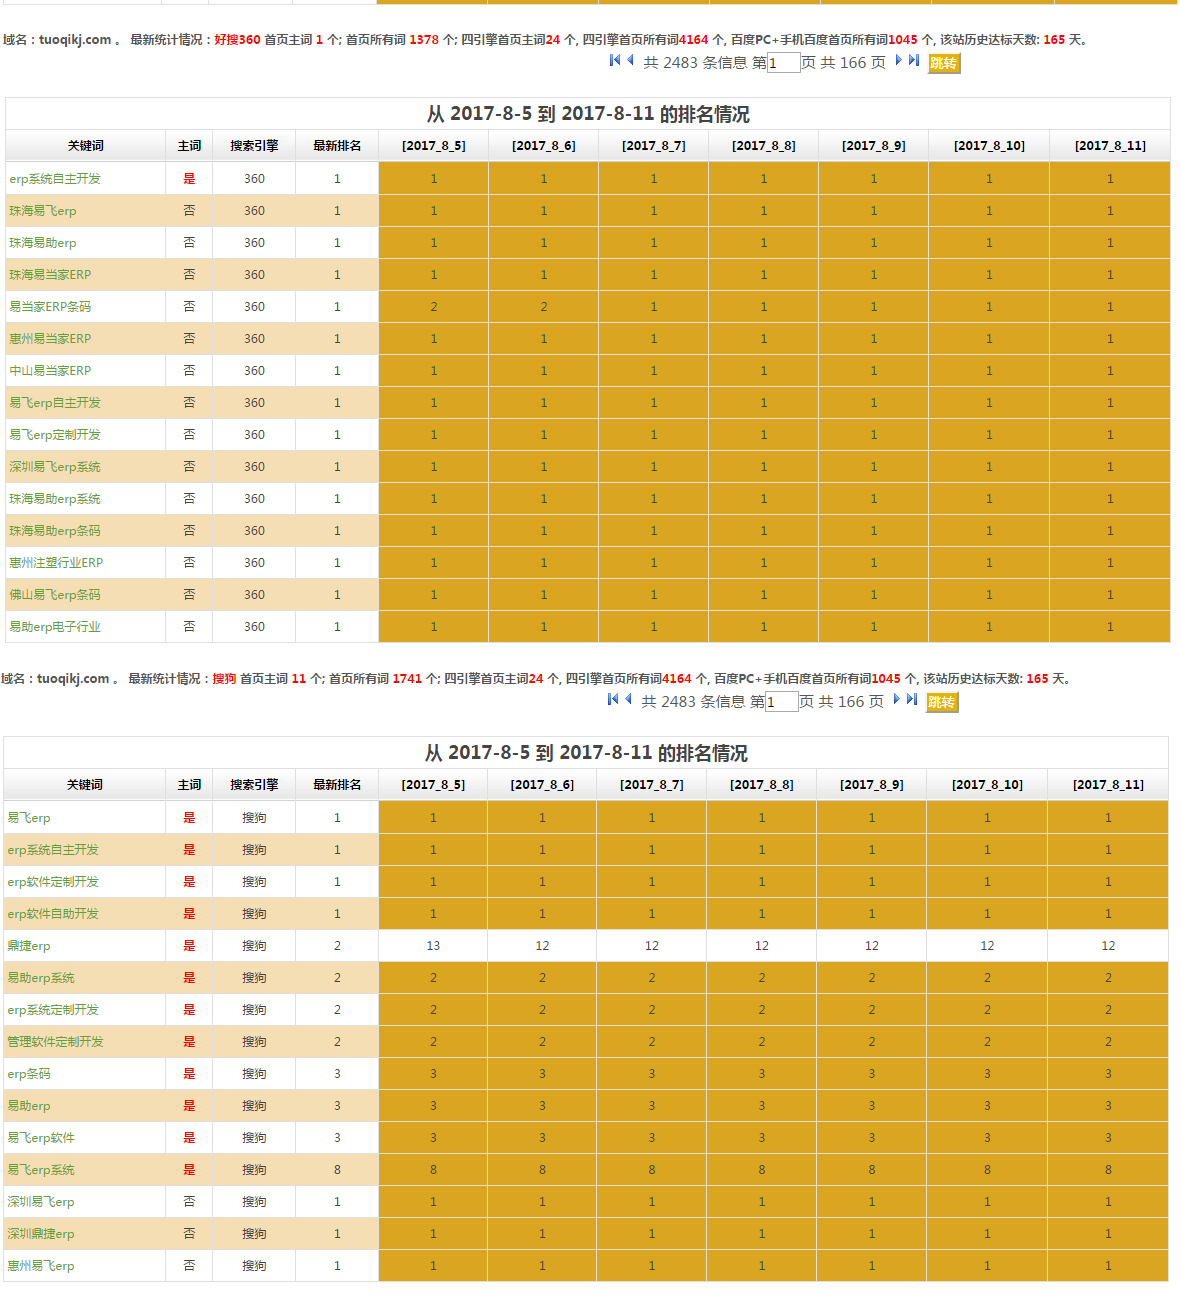This screenshot has width=1180, height=1309.
Task: Jump to last page in 好搜360 pagination
Action: [914, 61]
